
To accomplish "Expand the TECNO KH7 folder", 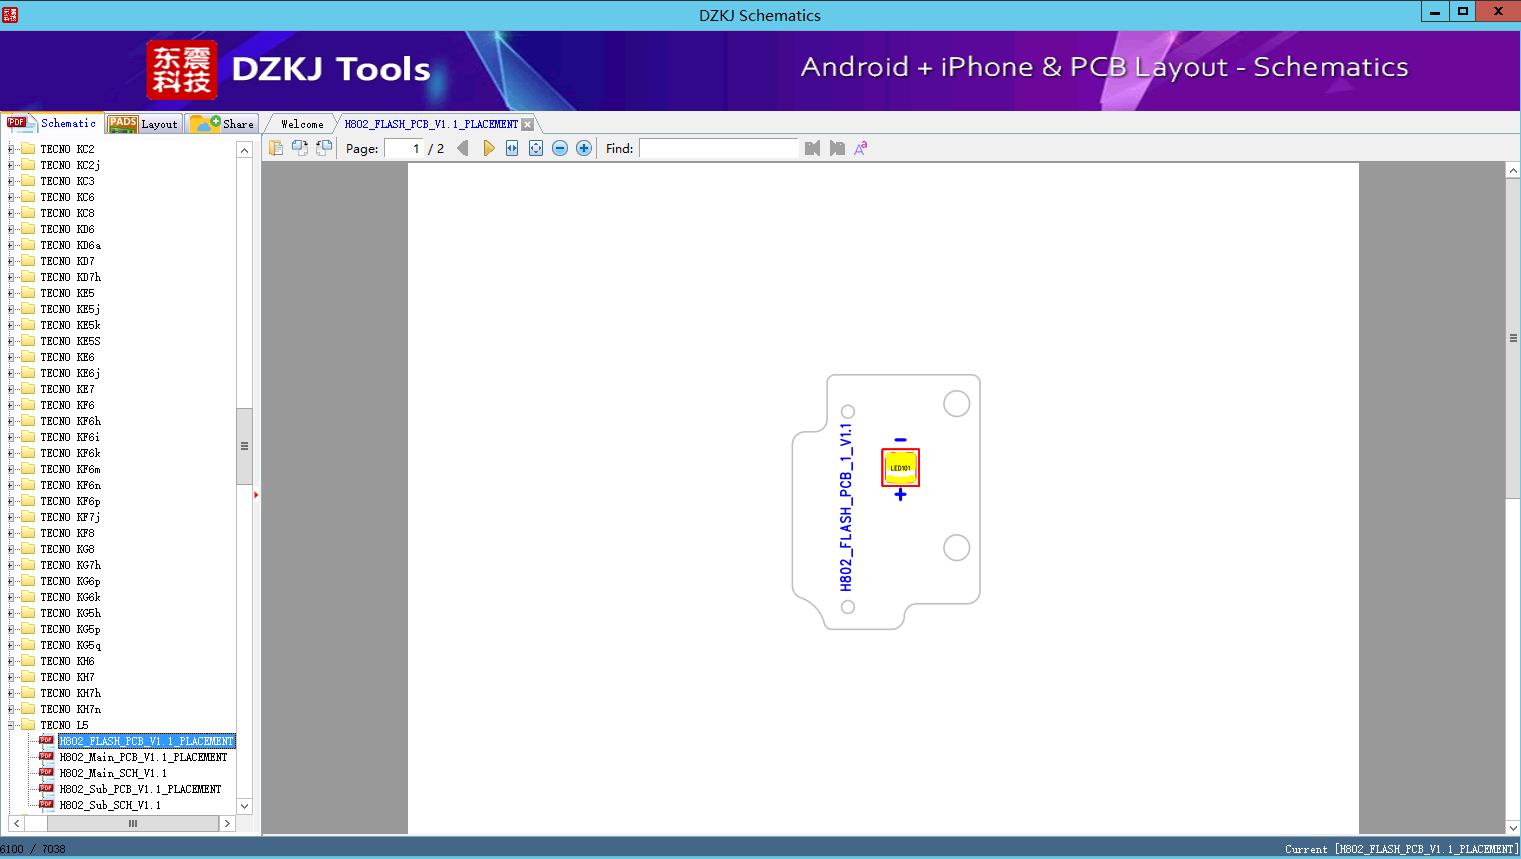I will click(11, 677).
